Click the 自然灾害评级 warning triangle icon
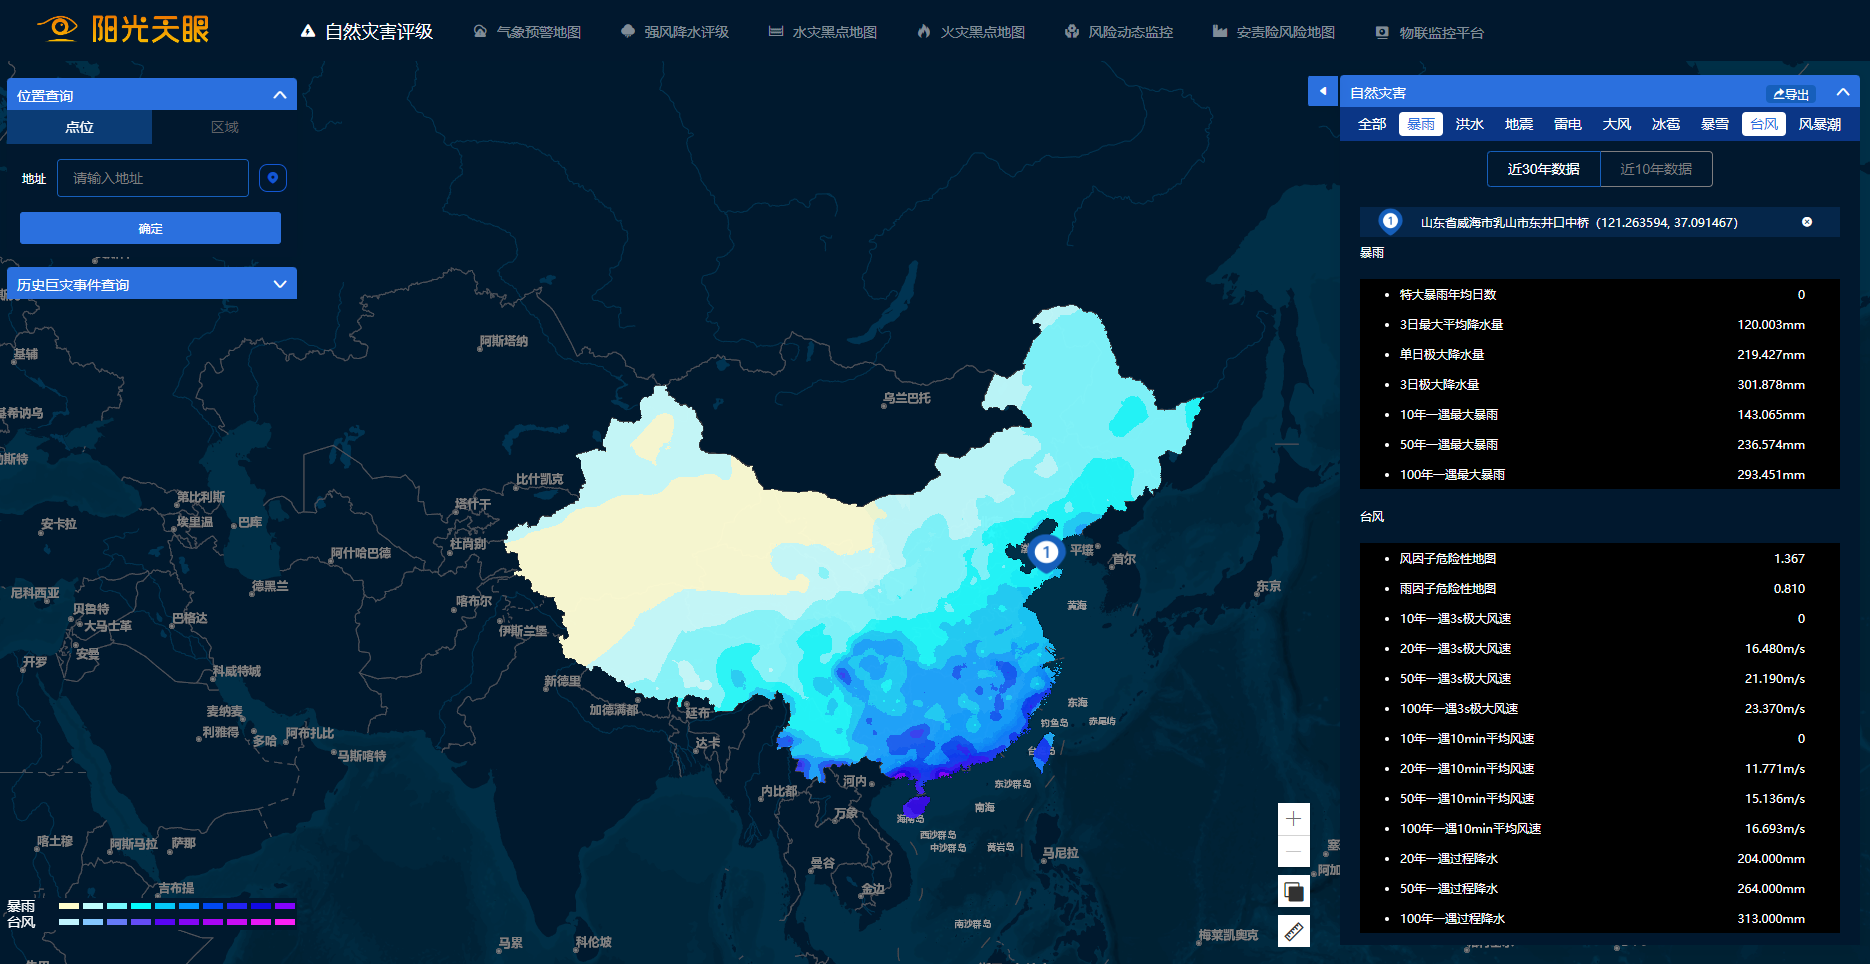The width and height of the screenshot is (1870, 964). point(308,32)
